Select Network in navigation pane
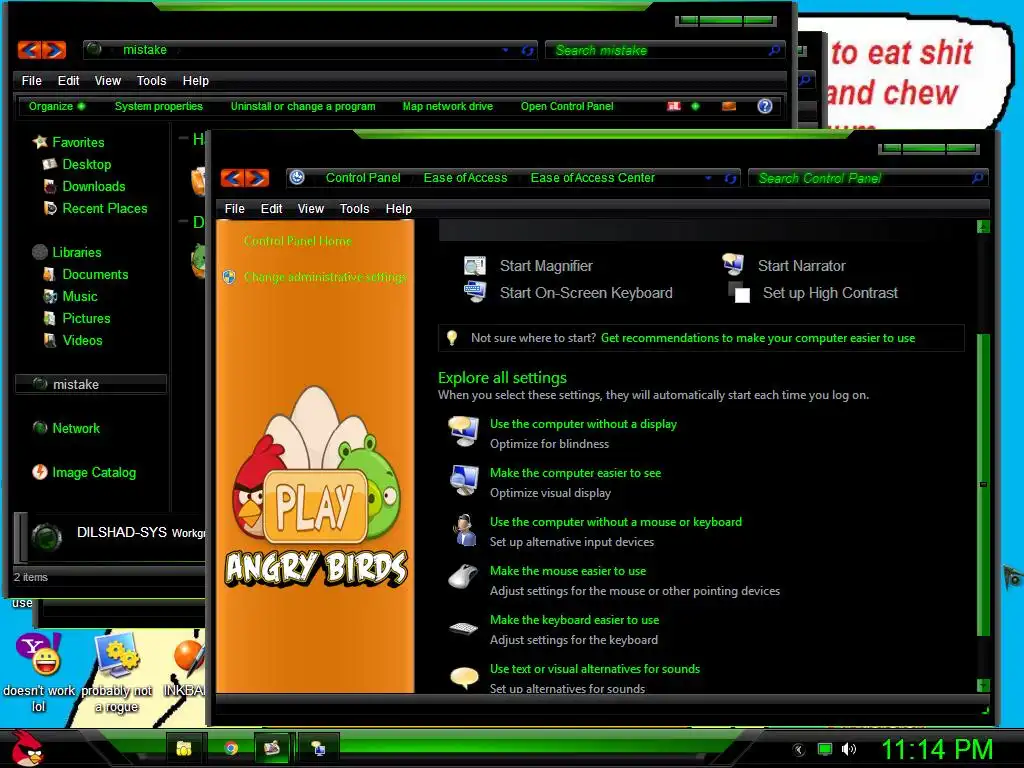This screenshot has height=768, width=1024. 76,428
